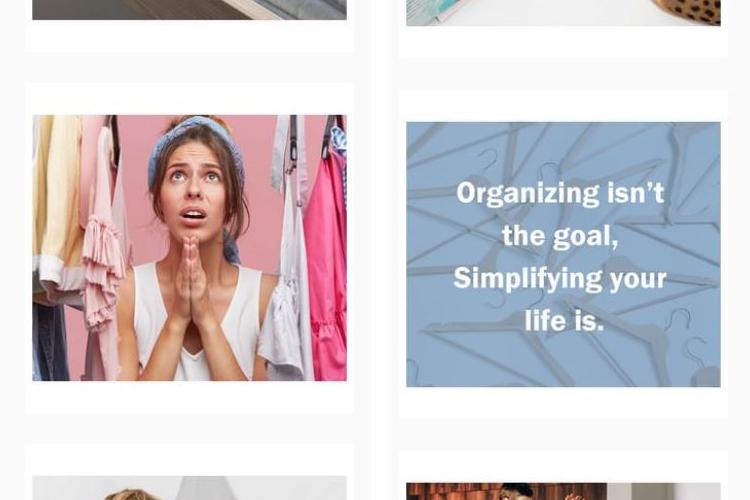Select the white caption area below quote card
This screenshot has width=750, height=500.
[x=563, y=402]
